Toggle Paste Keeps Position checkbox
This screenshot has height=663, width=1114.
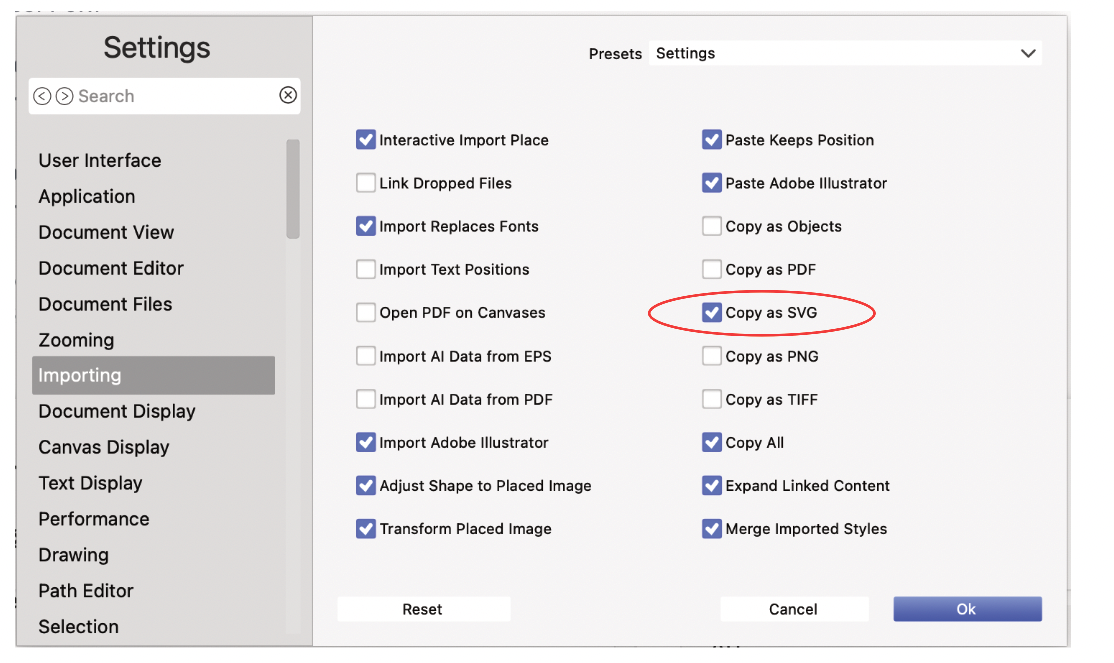click(x=712, y=140)
